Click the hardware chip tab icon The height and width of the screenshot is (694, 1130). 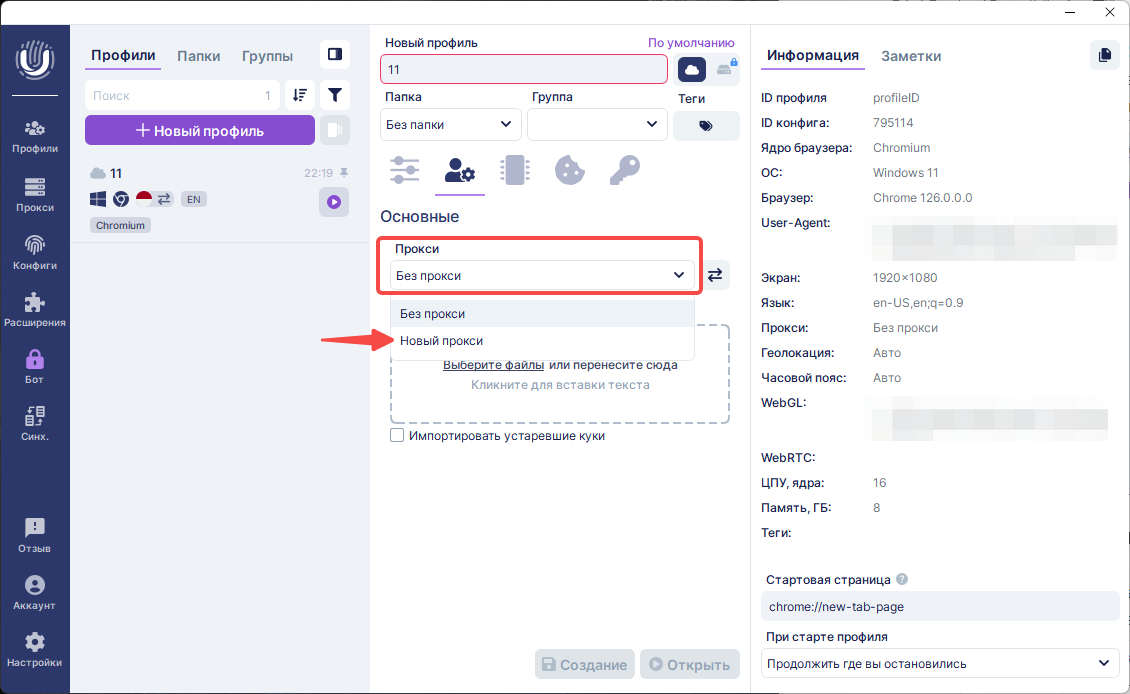(x=514, y=170)
